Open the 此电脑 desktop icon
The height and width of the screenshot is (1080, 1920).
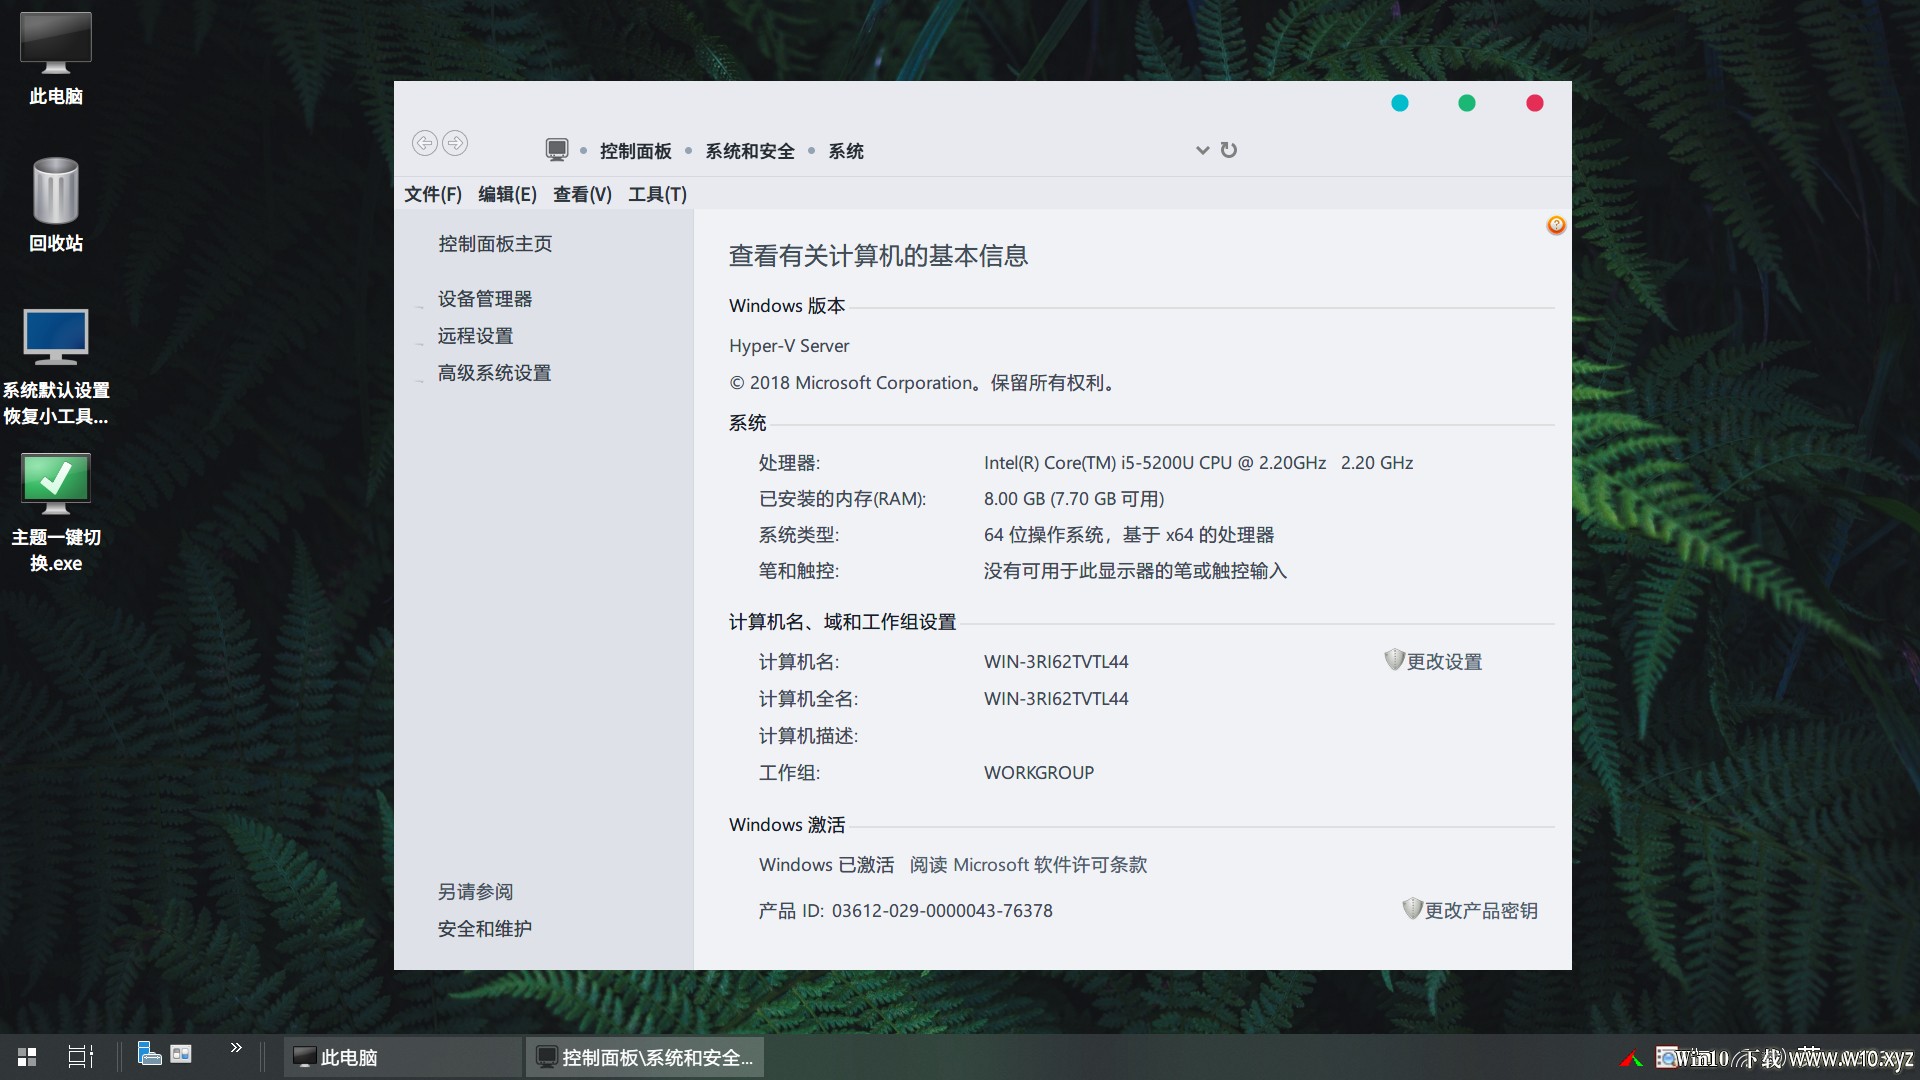pos(56,58)
